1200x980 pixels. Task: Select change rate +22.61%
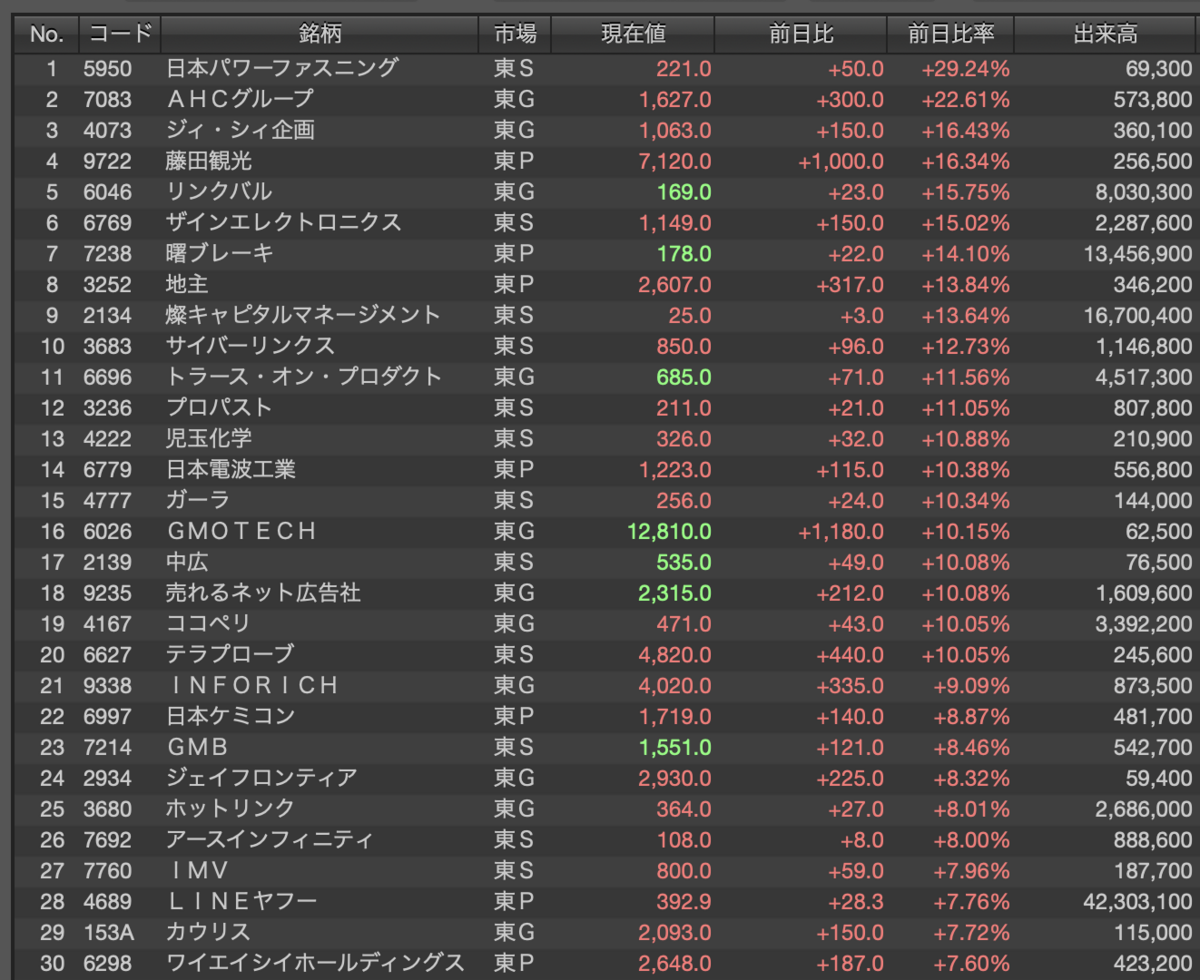[966, 99]
